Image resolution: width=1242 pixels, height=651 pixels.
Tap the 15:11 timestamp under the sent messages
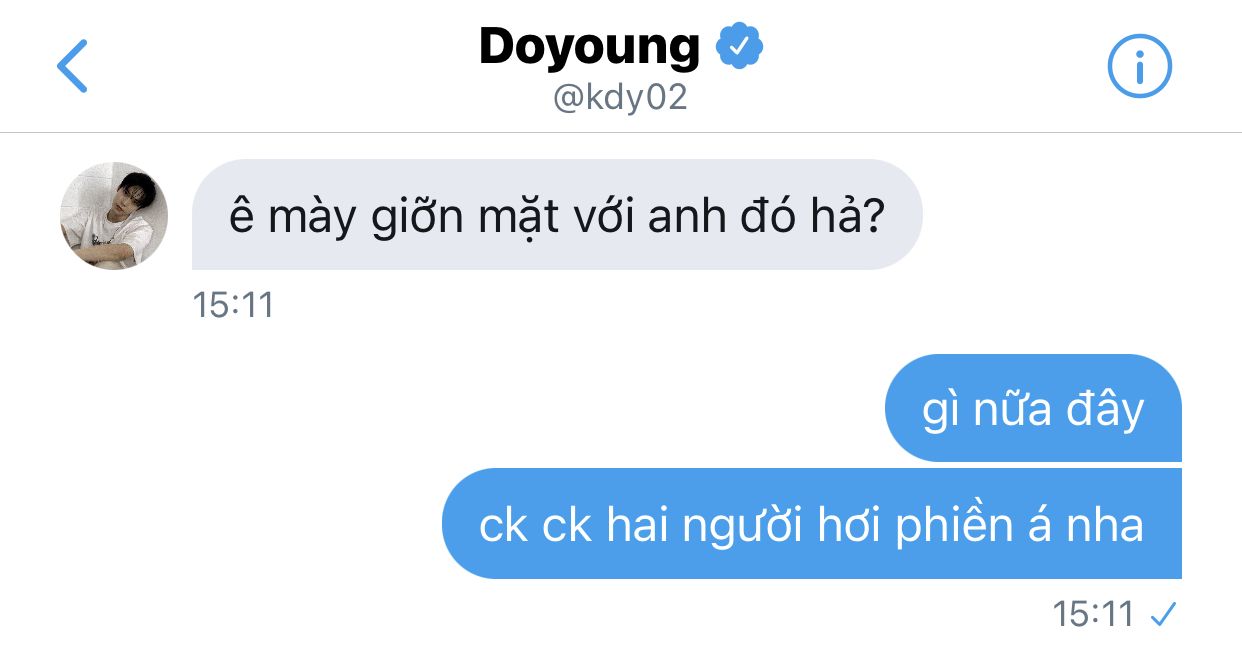[x=1093, y=614]
